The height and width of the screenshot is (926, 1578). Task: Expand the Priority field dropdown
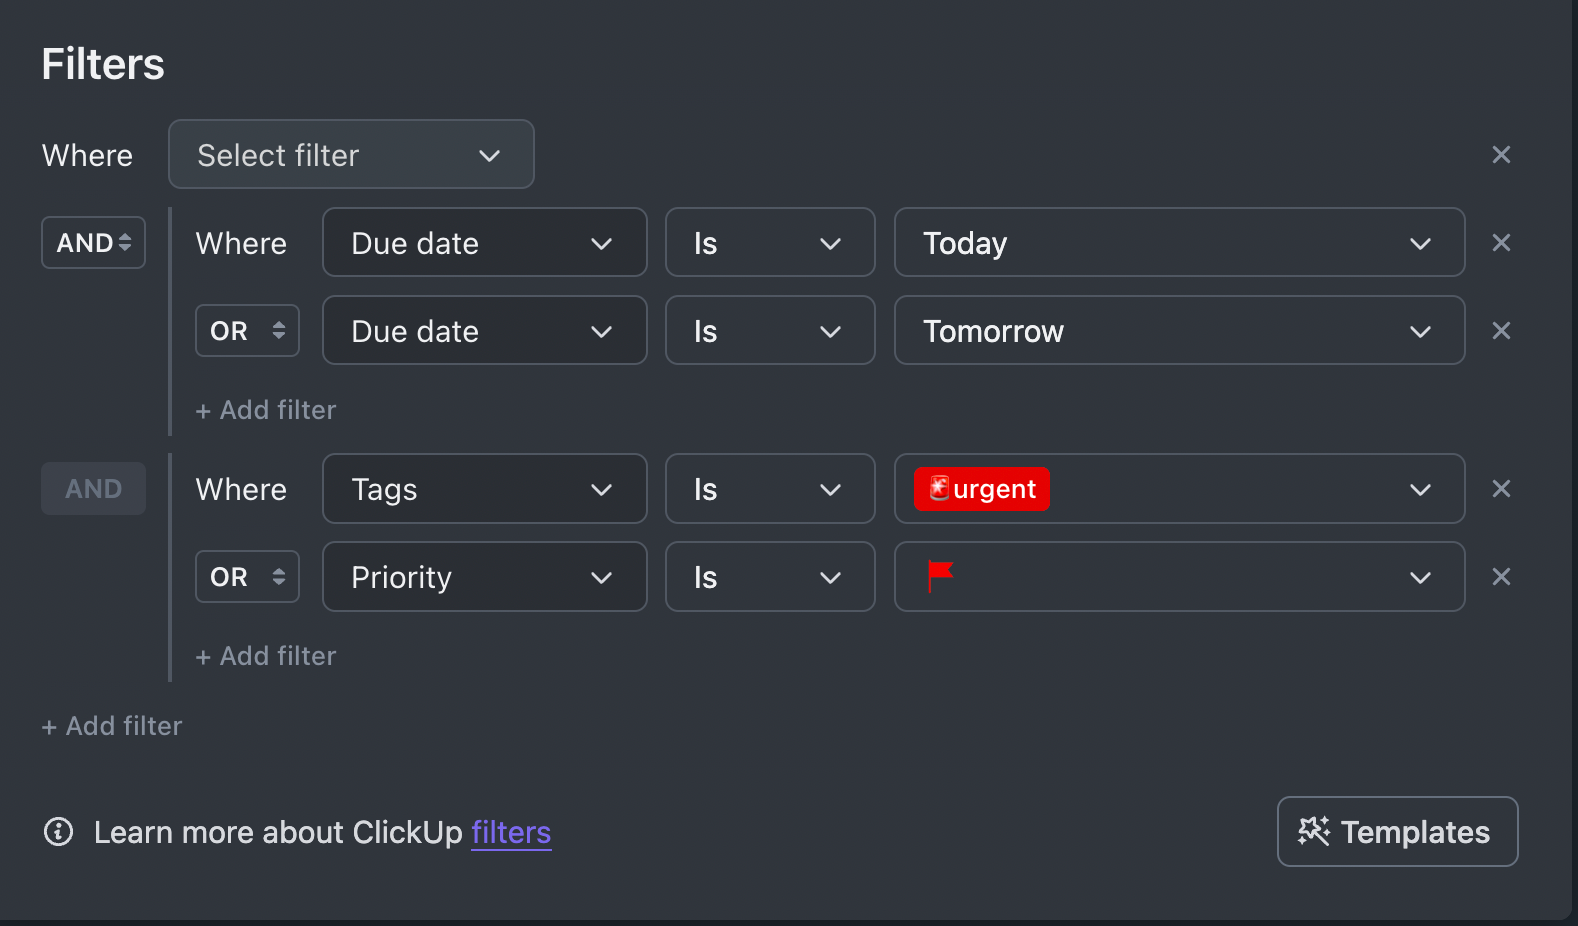point(484,577)
